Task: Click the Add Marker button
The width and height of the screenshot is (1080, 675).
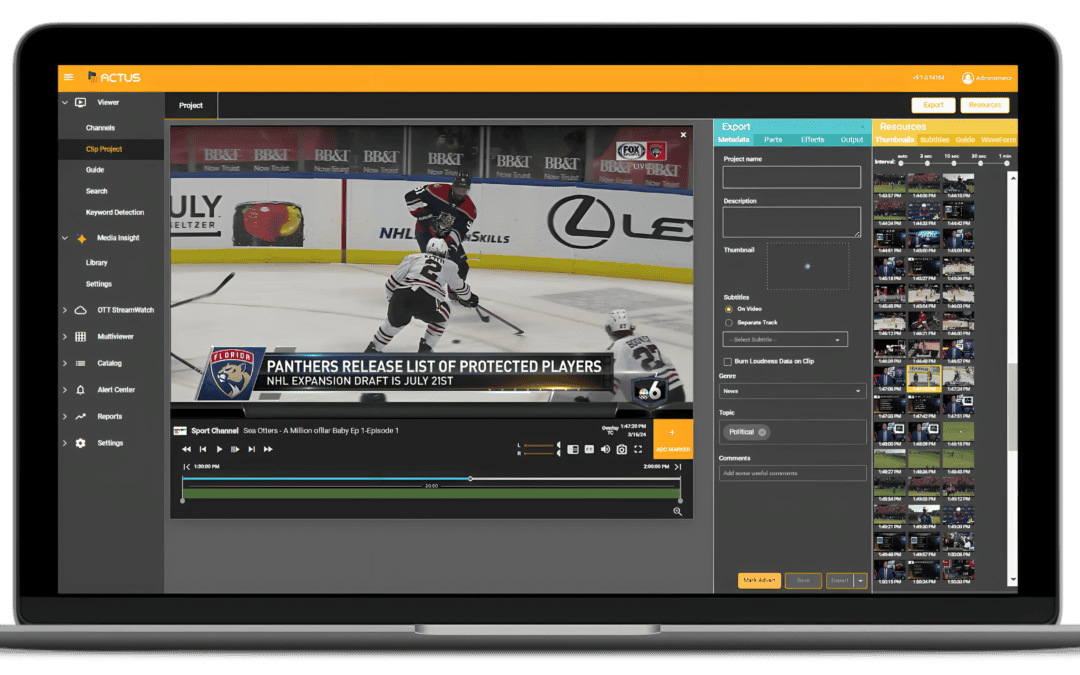Action: (672, 439)
